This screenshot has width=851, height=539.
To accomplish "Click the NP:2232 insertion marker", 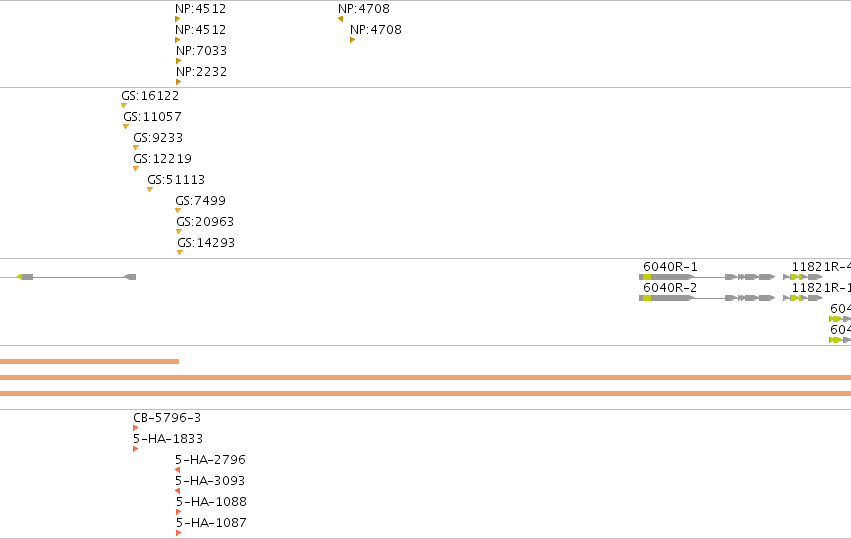I will coord(179,82).
